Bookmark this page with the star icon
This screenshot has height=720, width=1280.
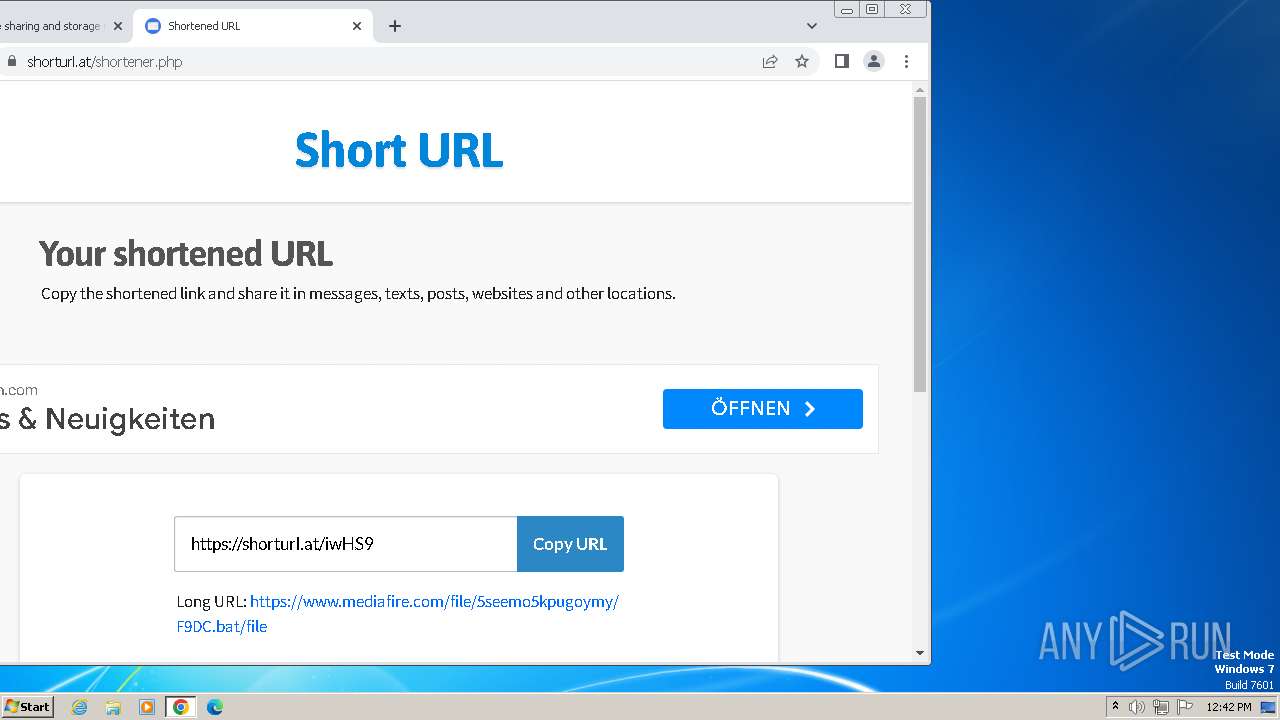click(x=802, y=61)
